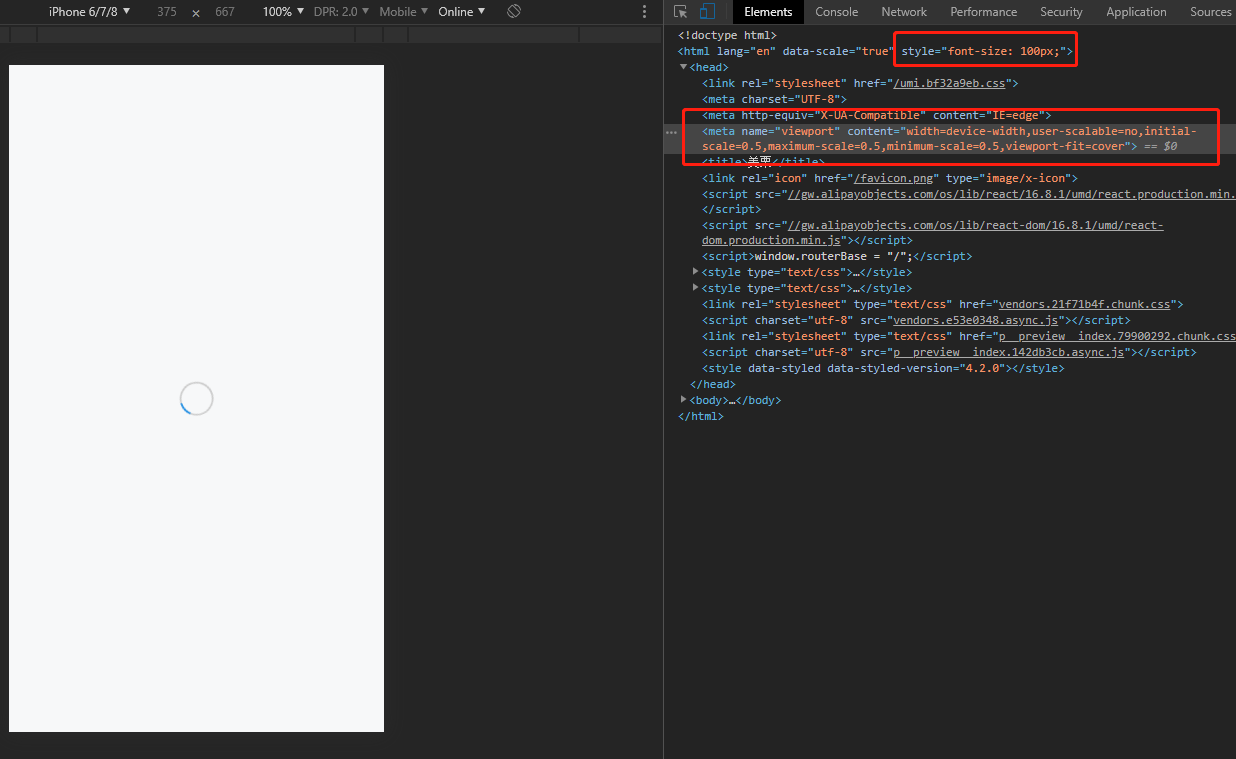Click the ellipsis beside the viewport meta row
The image size is (1236, 759).
pyautogui.click(x=671, y=132)
